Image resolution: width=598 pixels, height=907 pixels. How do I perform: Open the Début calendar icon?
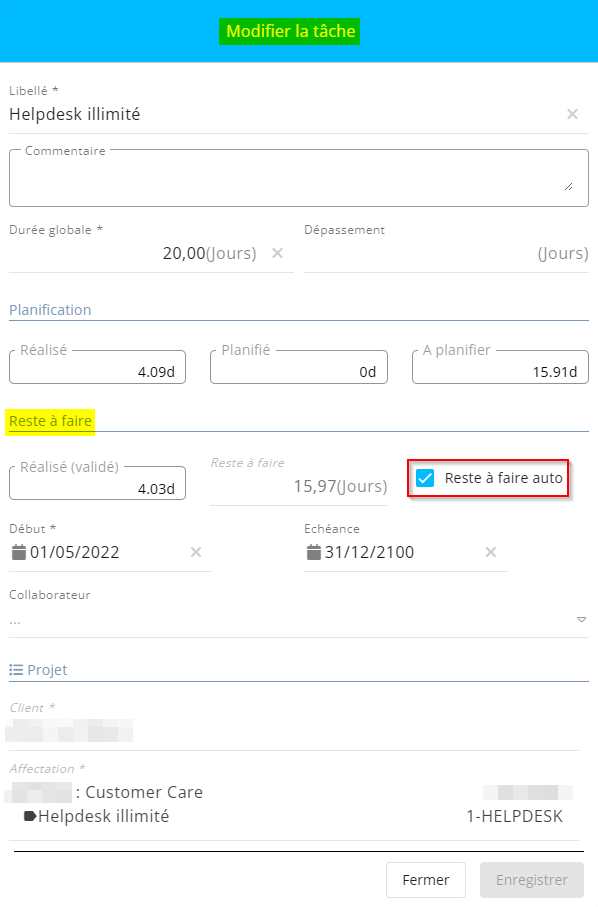coord(19,552)
